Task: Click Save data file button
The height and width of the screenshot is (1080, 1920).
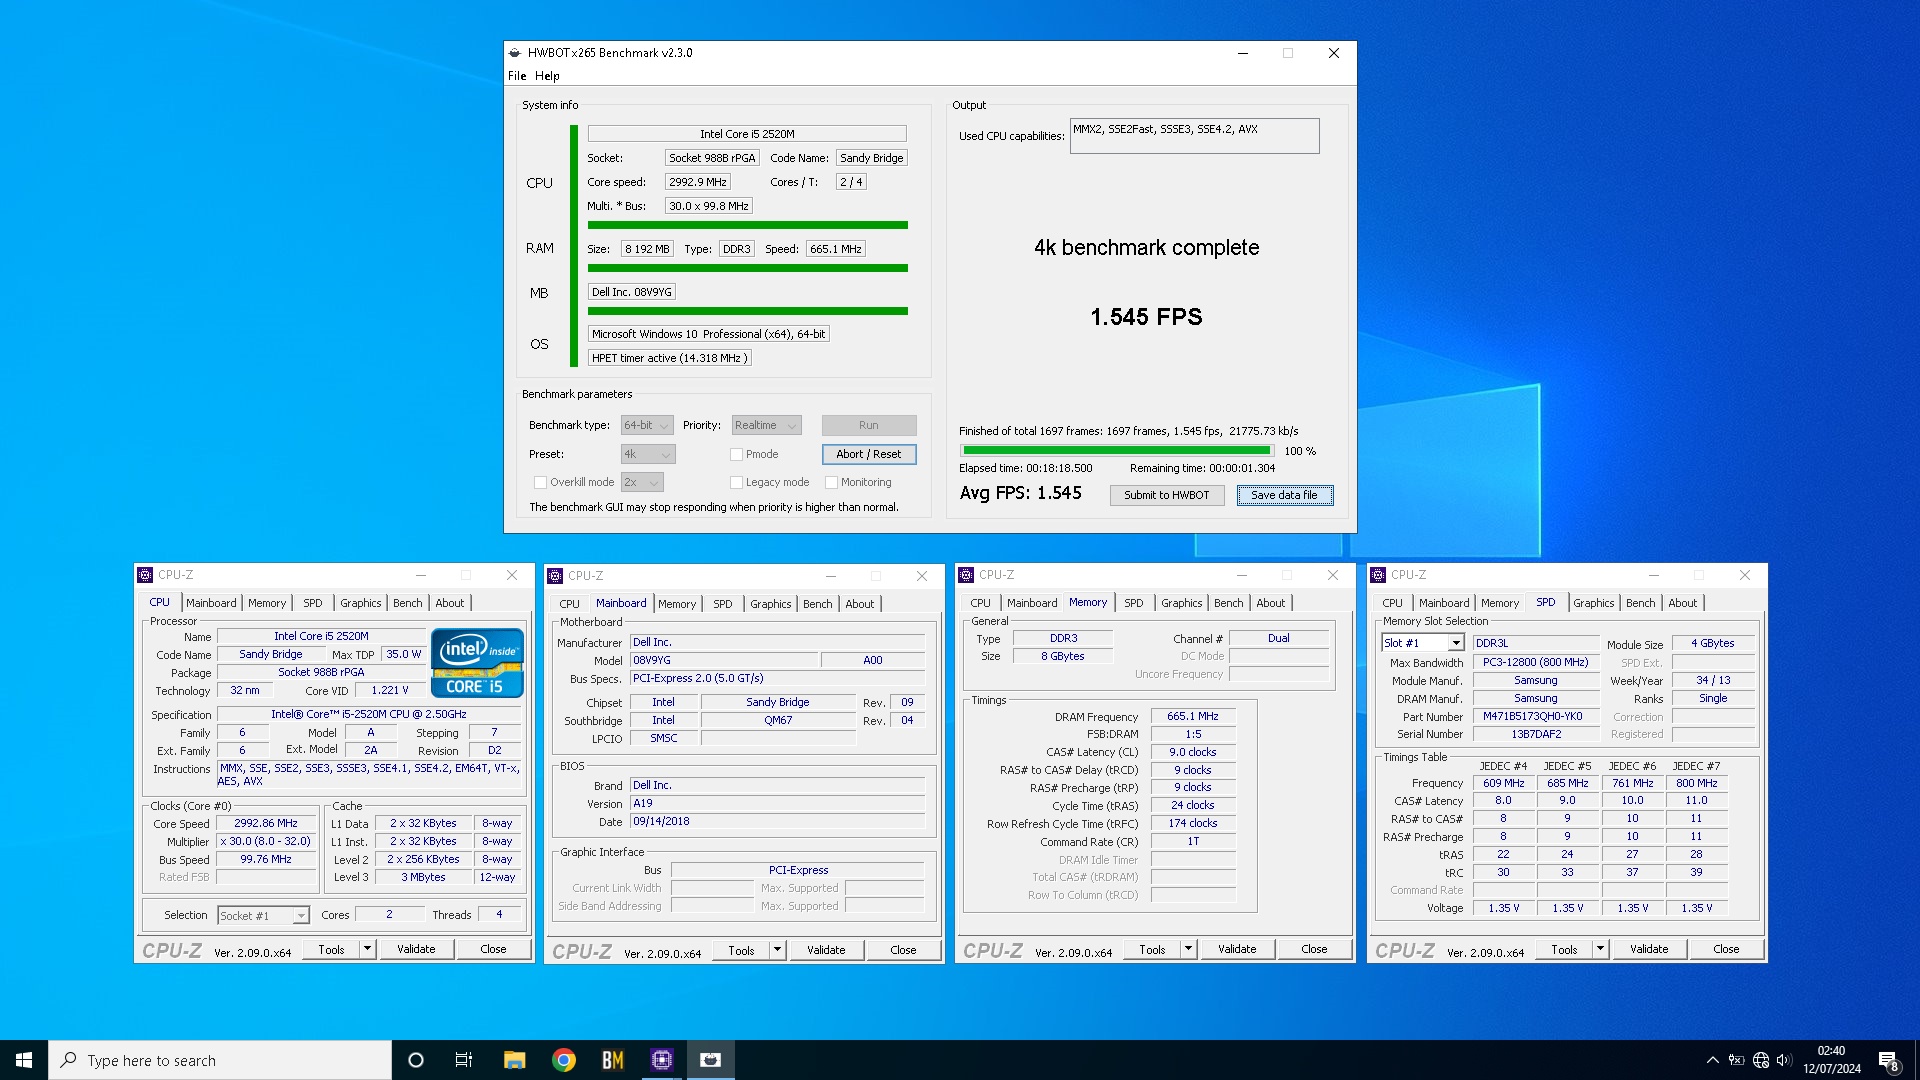Action: (1284, 495)
